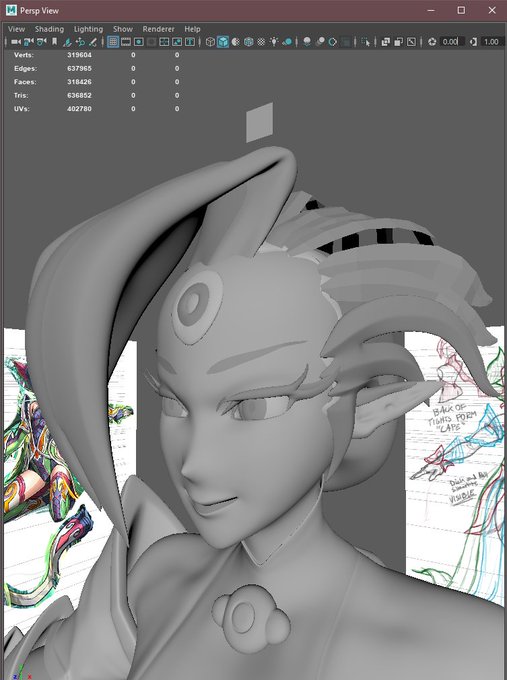Open the View menu
Image resolution: width=507 pixels, height=680 pixels.
click(16, 29)
